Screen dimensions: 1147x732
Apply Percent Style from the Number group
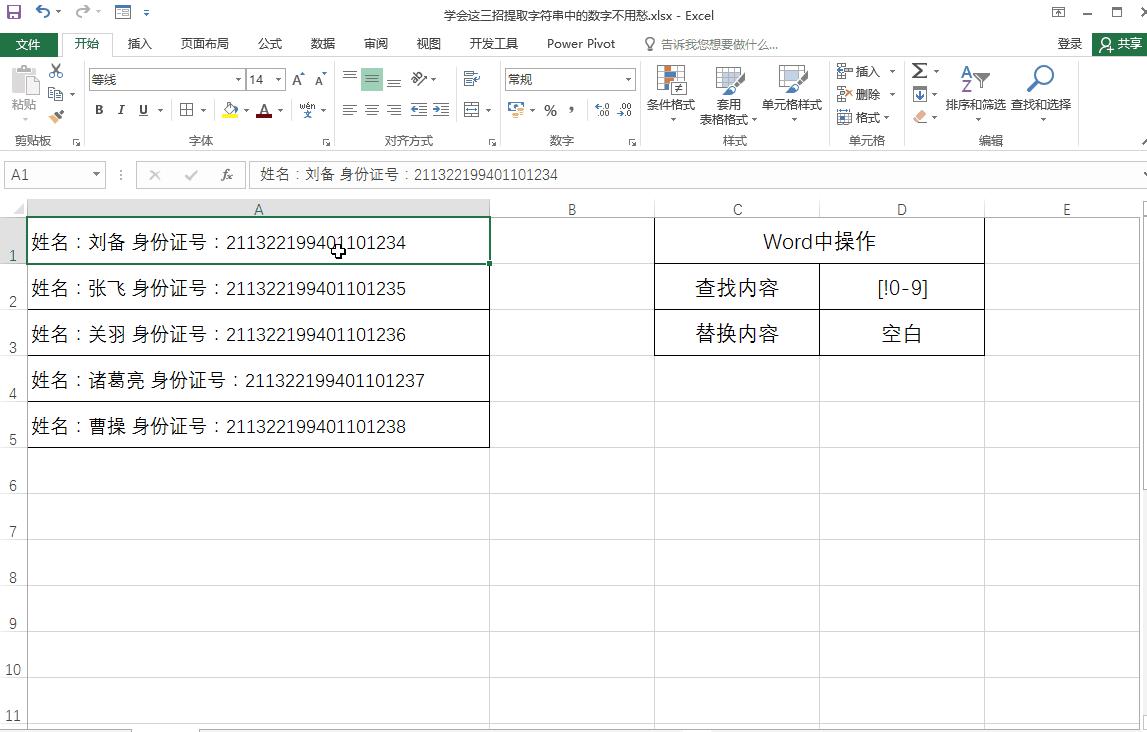tap(549, 111)
